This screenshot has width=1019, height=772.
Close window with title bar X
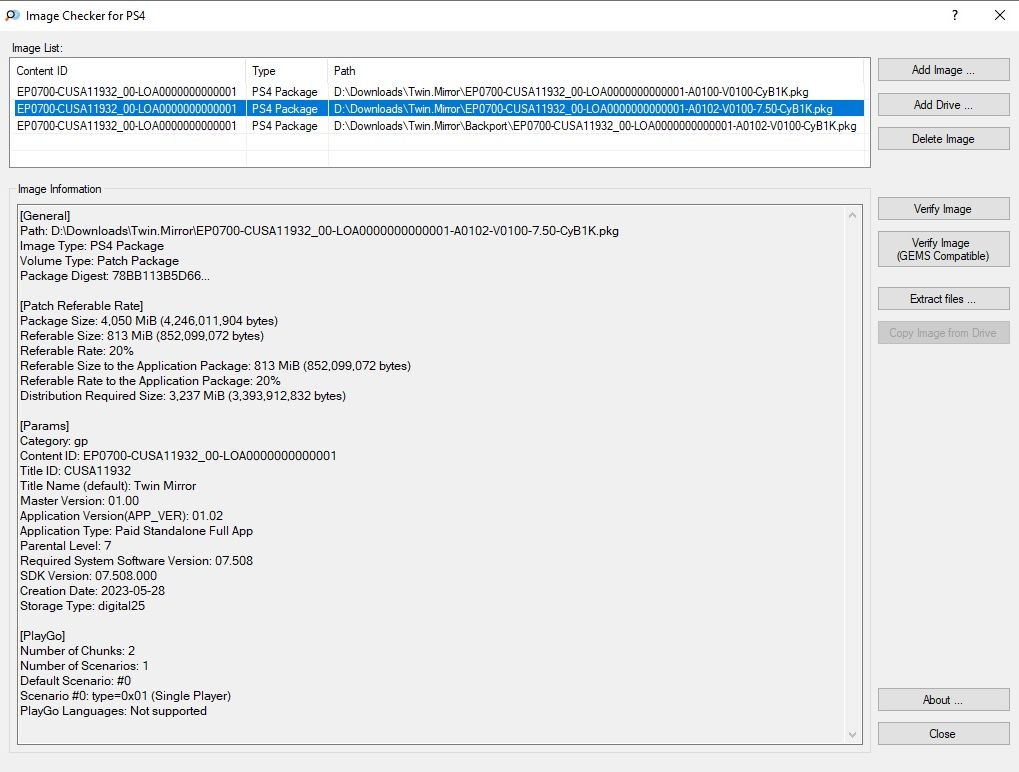(1000, 15)
